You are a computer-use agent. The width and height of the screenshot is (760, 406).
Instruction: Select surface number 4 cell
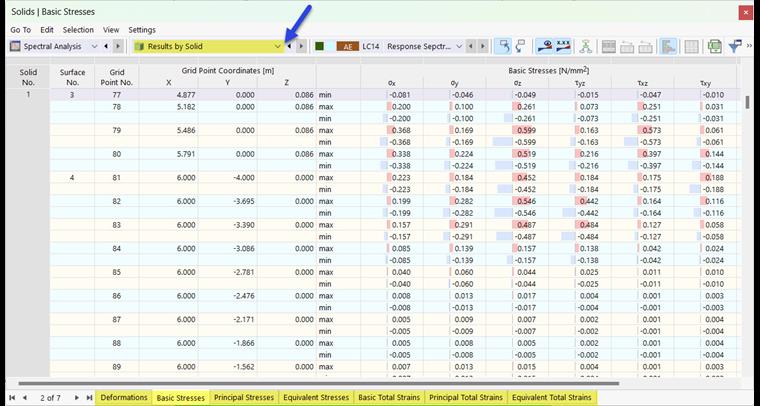point(72,178)
